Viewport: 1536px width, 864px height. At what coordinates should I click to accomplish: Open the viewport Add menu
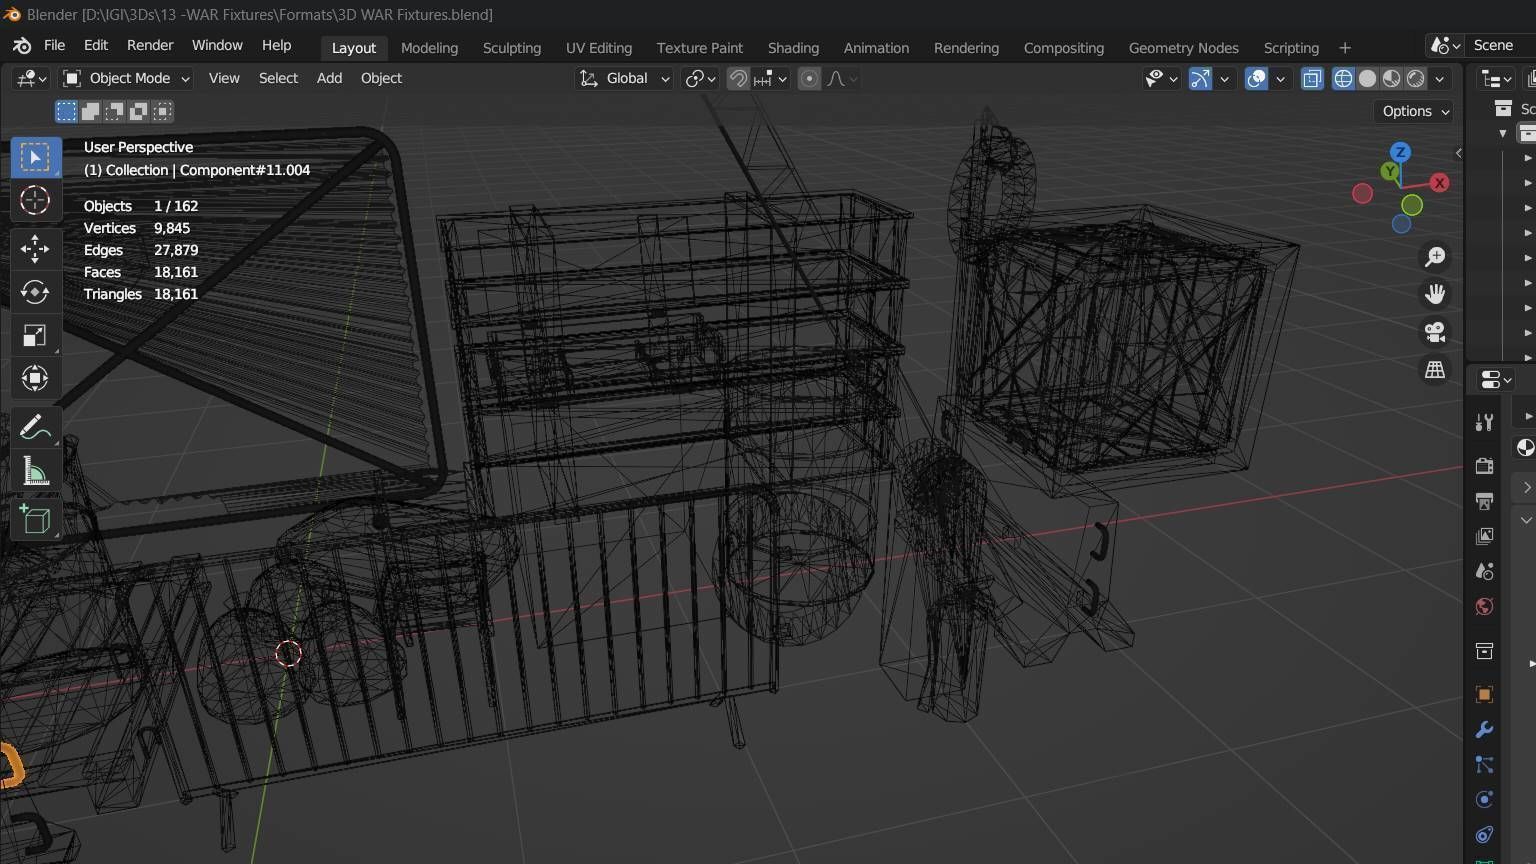tap(329, 78)
